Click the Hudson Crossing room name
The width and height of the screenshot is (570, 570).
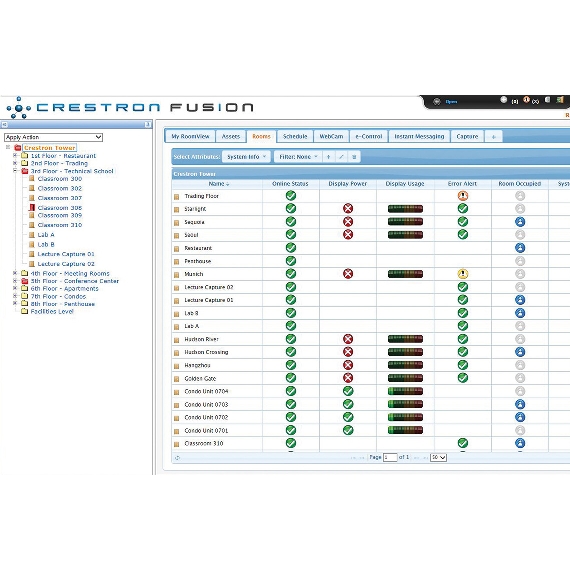206,352
